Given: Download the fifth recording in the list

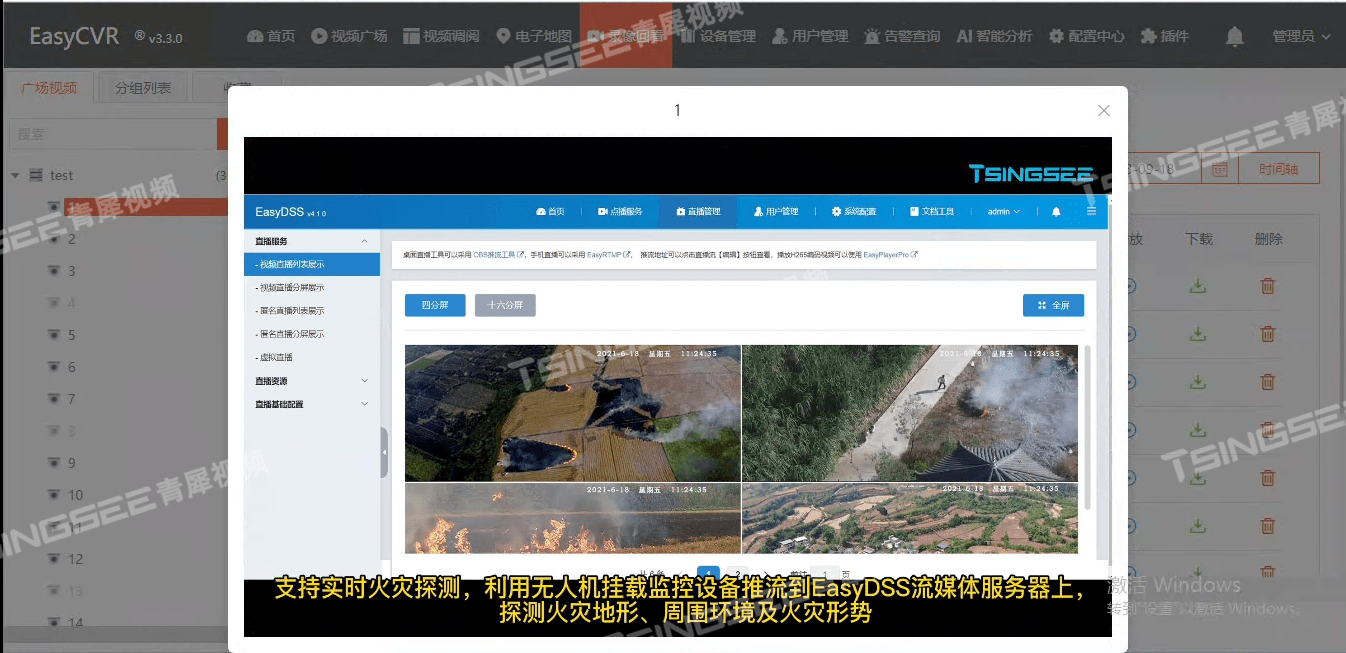Looking at the screenshot, I should (x=1197, y=478).
